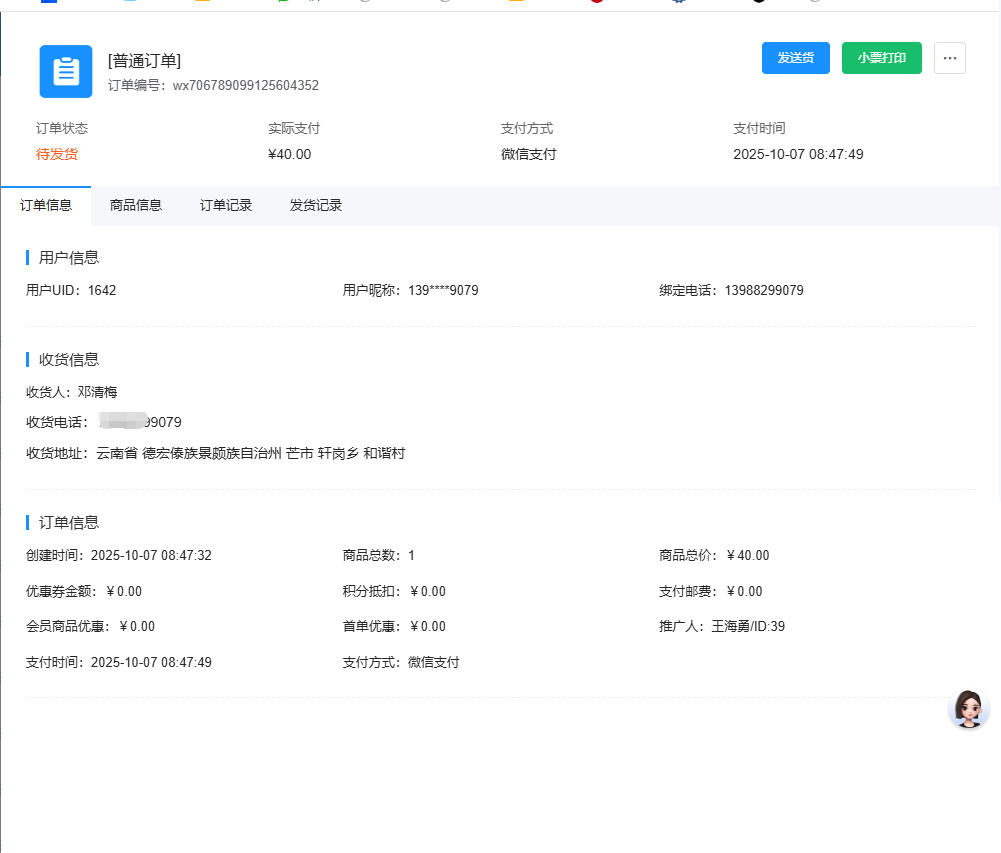Click the 用户信息 section heading
The width and height of the screenshot is (1001, 853).
(69, 258)
